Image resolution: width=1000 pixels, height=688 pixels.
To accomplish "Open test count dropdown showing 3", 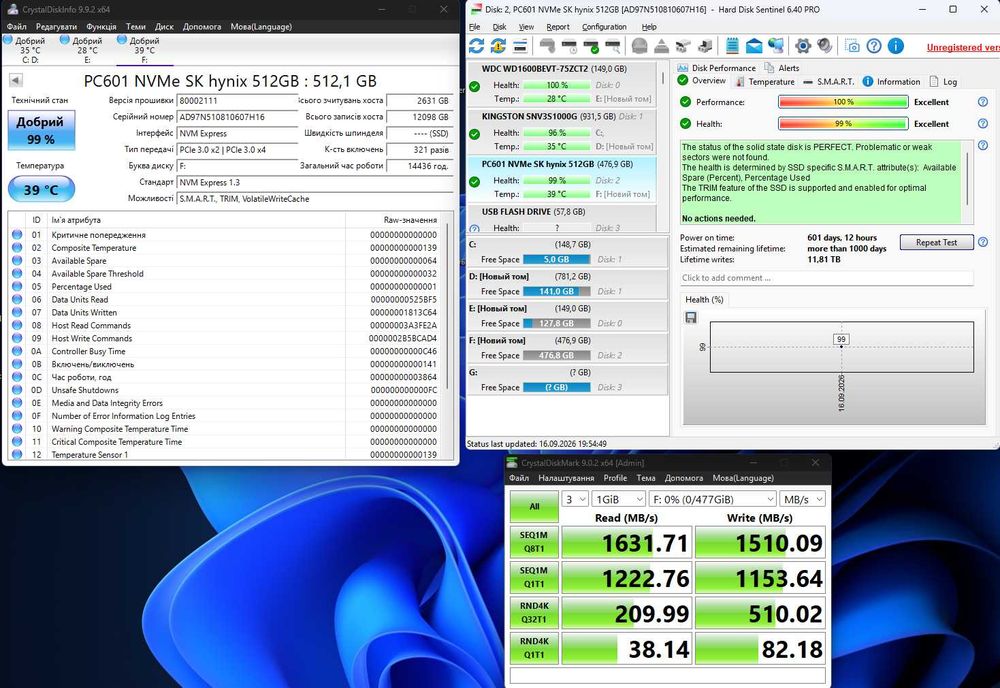I will tap(575, 499).
